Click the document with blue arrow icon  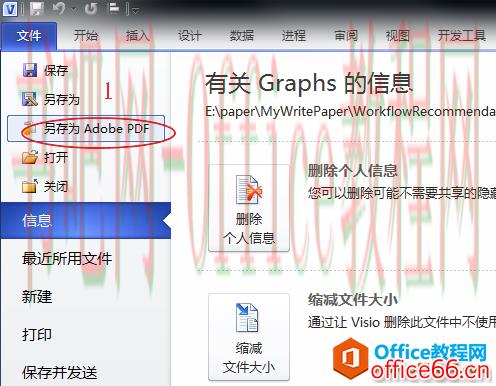247,317
